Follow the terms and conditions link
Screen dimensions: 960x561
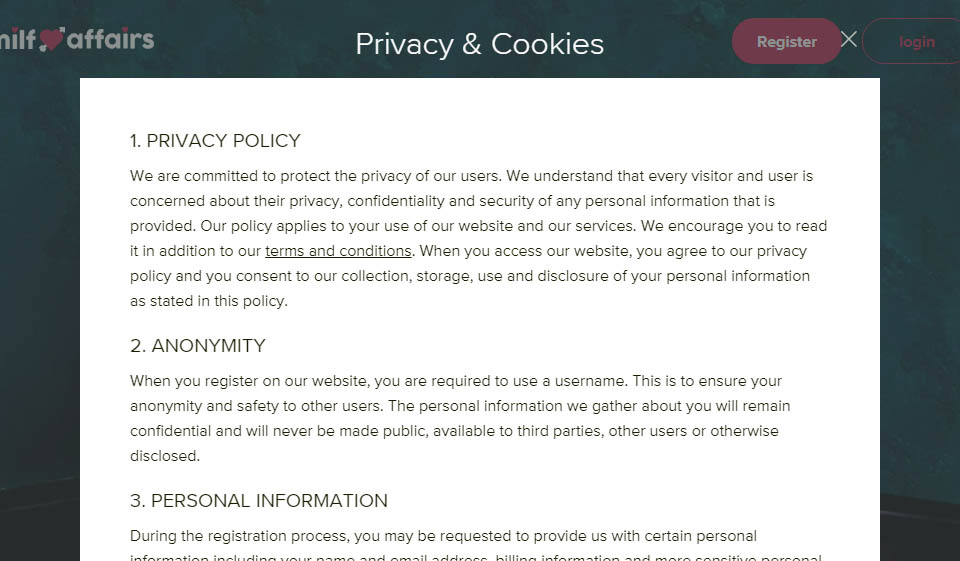pos(338,251)
